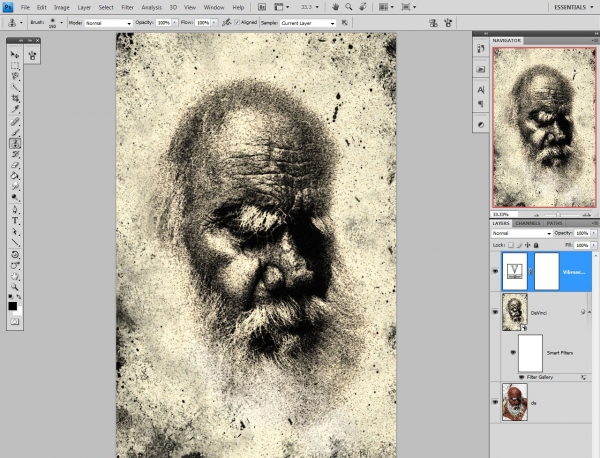Toggle airbrush mode icon in options bar

(x=227, y=23)
